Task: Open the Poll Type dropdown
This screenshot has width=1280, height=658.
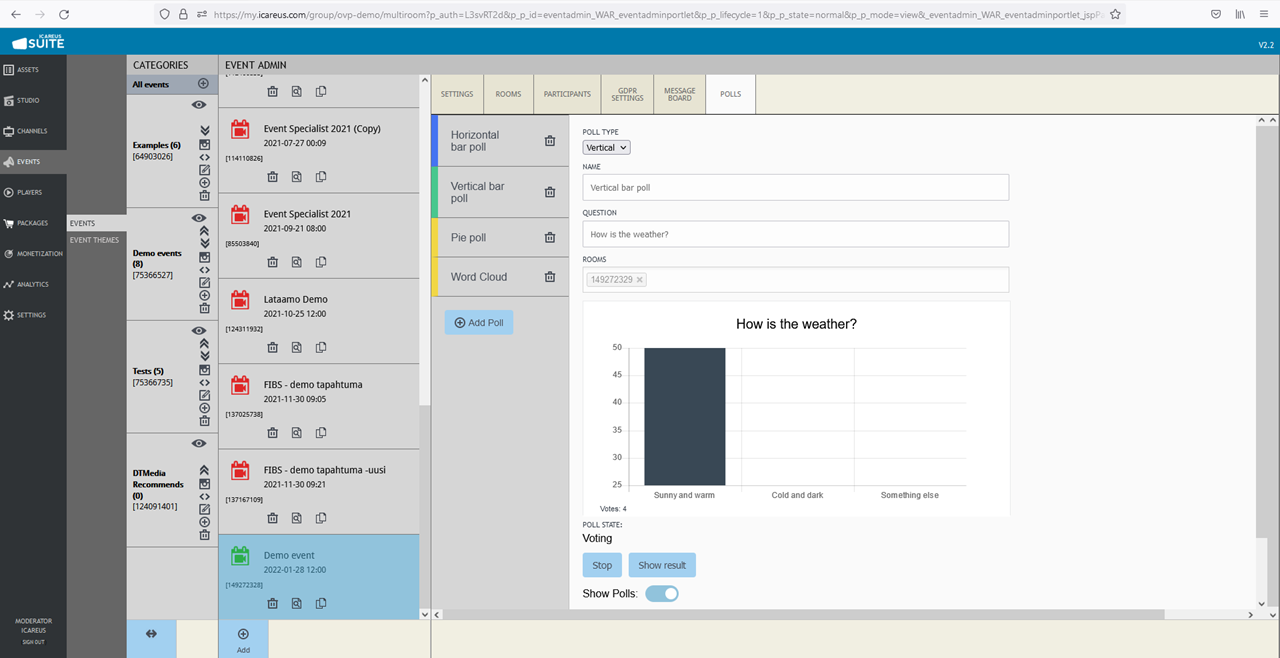Action: (606, 148)
